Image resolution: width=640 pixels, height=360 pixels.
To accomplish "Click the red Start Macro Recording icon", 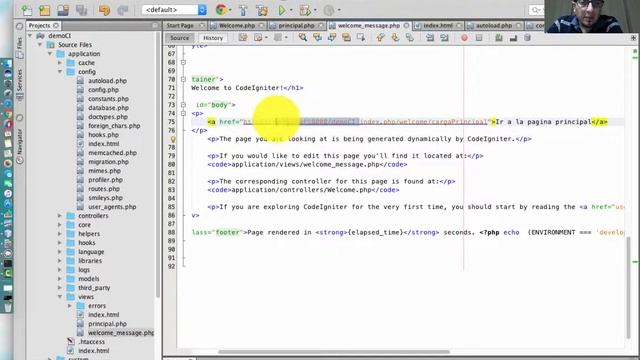I will pos(464,38).
